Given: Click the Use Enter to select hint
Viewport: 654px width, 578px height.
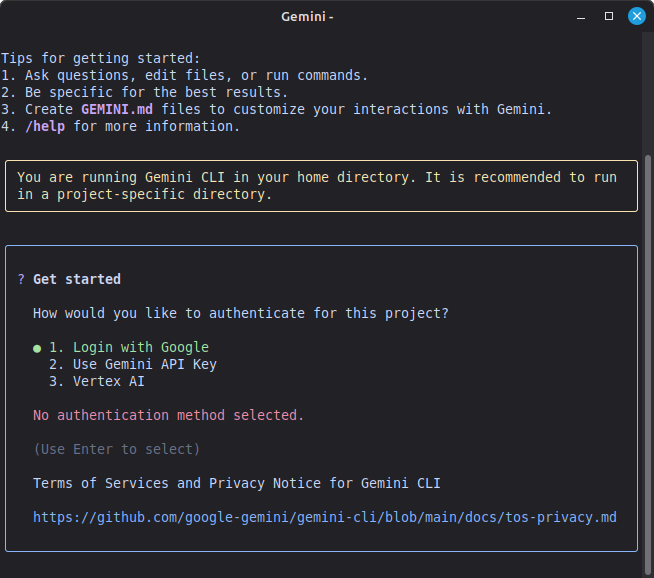Looking at the screenshot, I should pos(116,449).
